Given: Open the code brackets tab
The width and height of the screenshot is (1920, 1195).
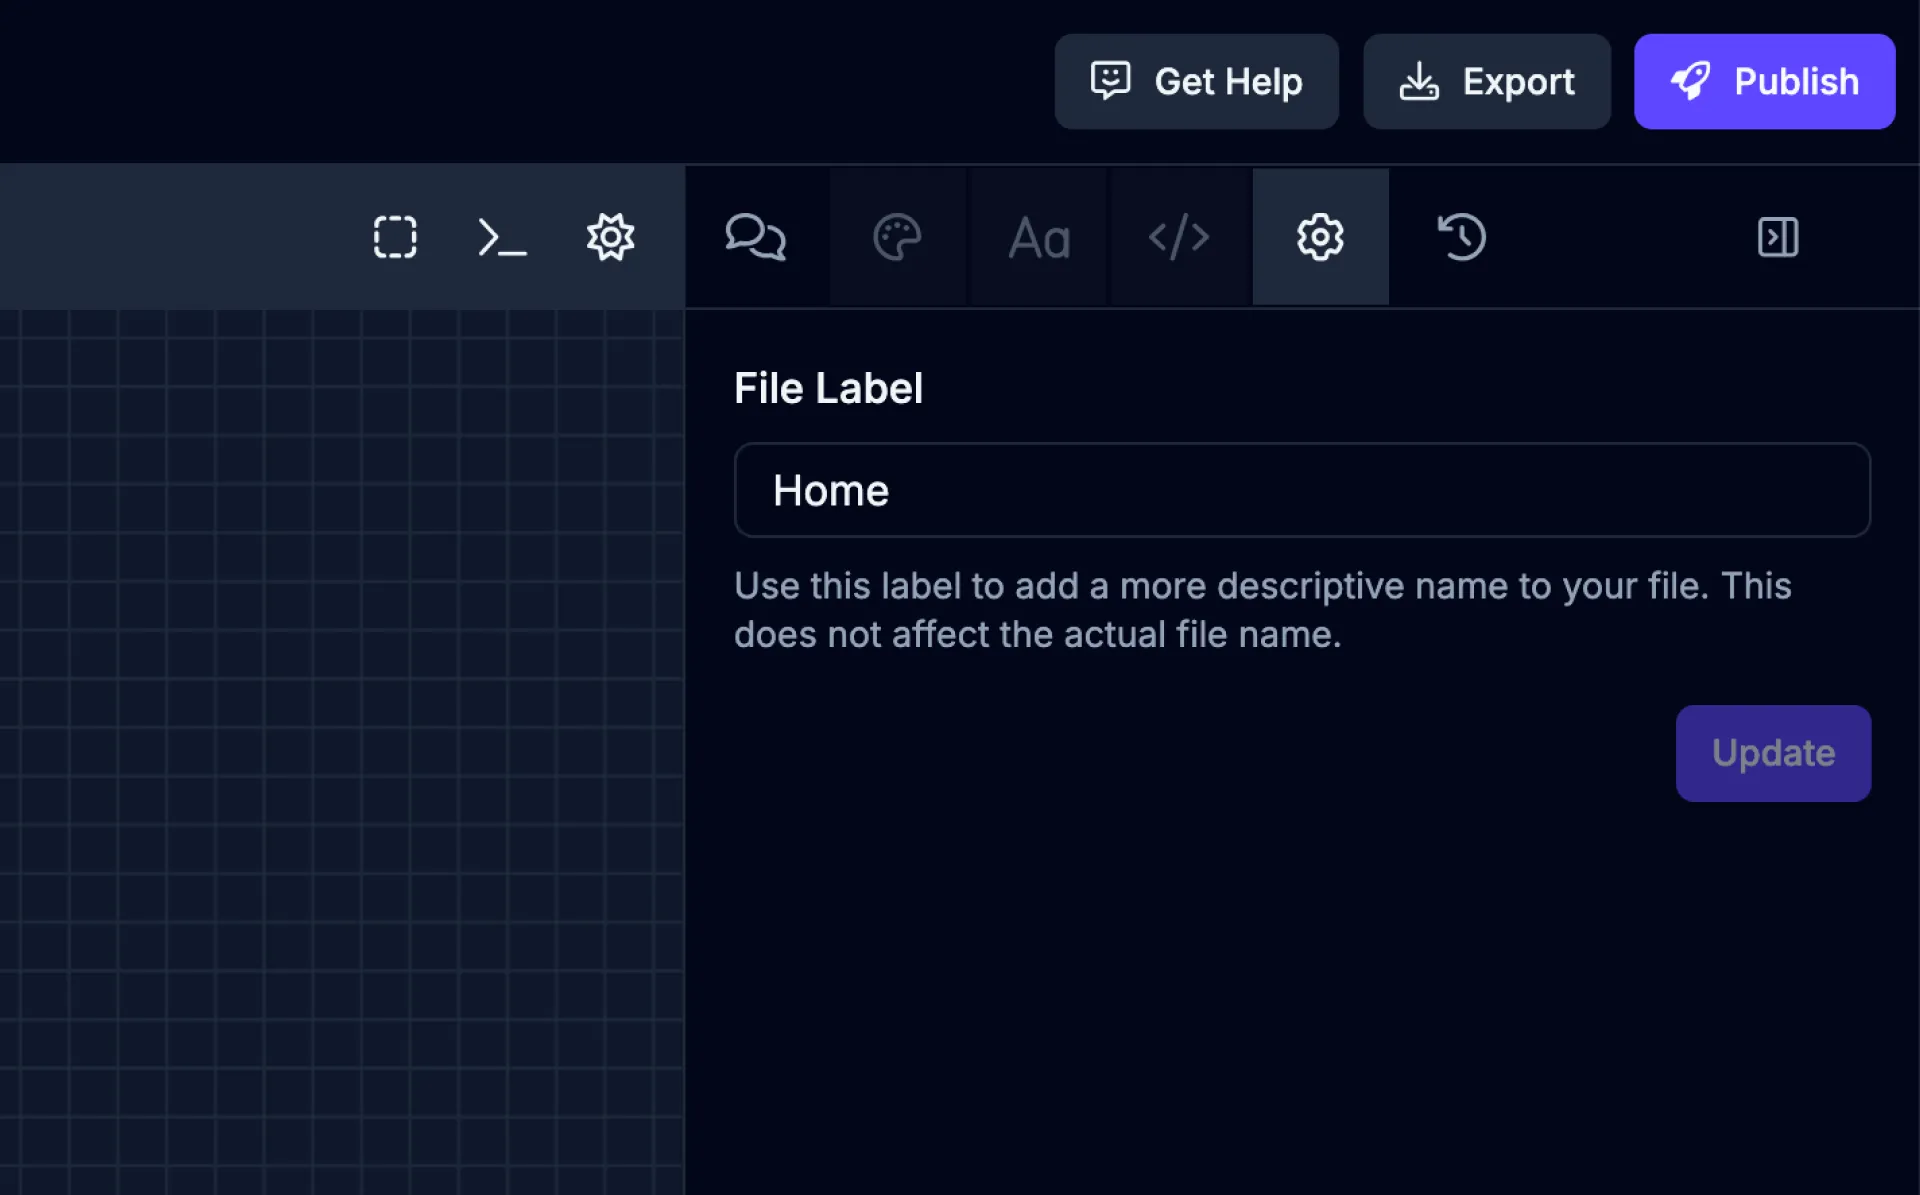Looking at the screenshot, I should pyautogui.click(x=1179, y=237).
